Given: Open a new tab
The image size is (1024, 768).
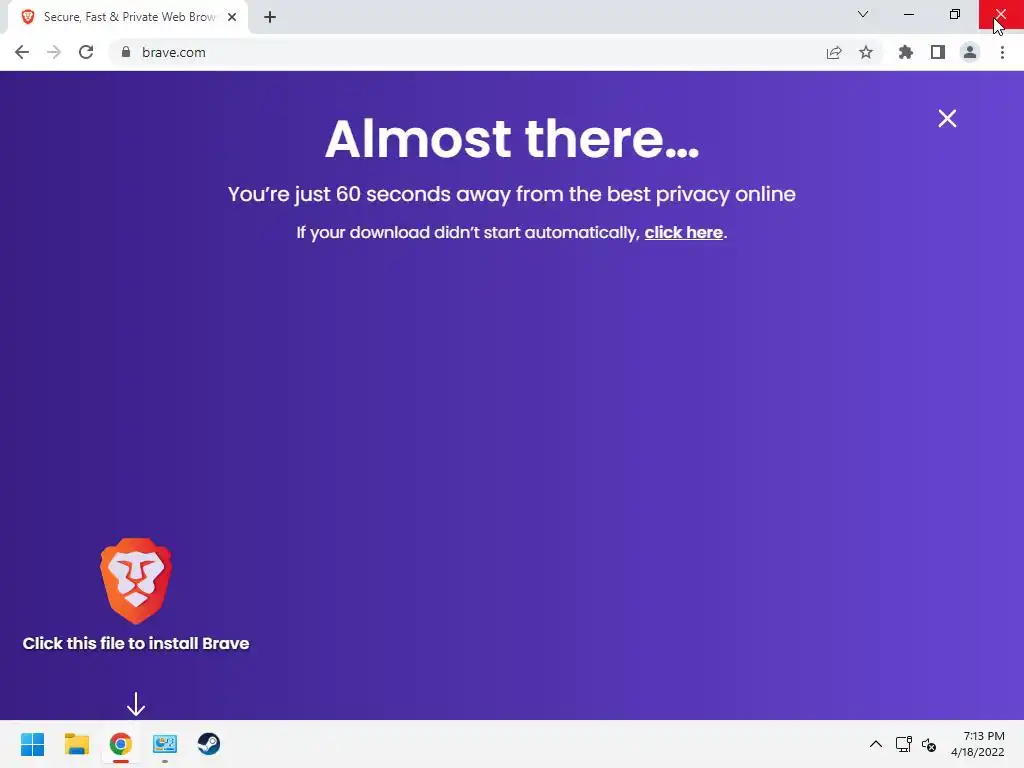Looking at the screenshot, I should 270,17.
